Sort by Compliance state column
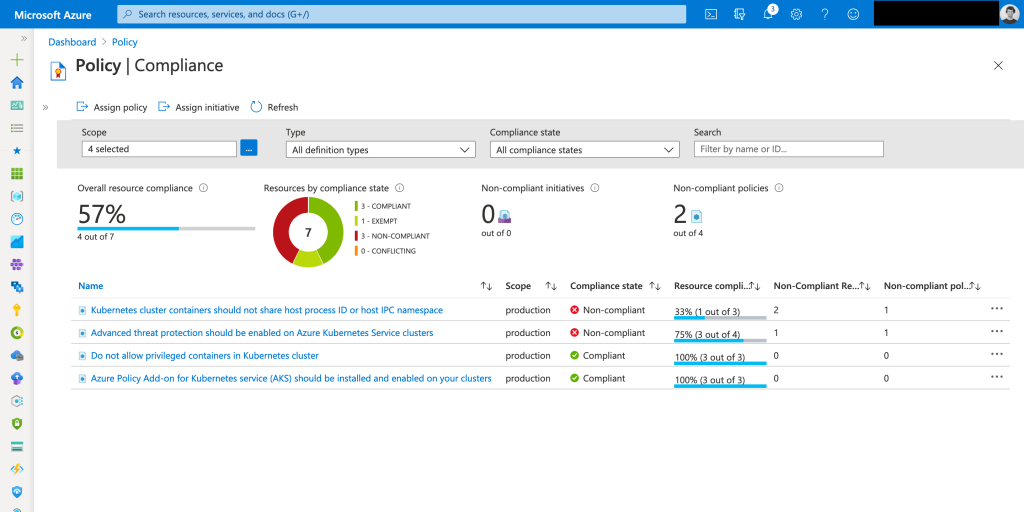The image size is (1024, 512). point(656,286)
